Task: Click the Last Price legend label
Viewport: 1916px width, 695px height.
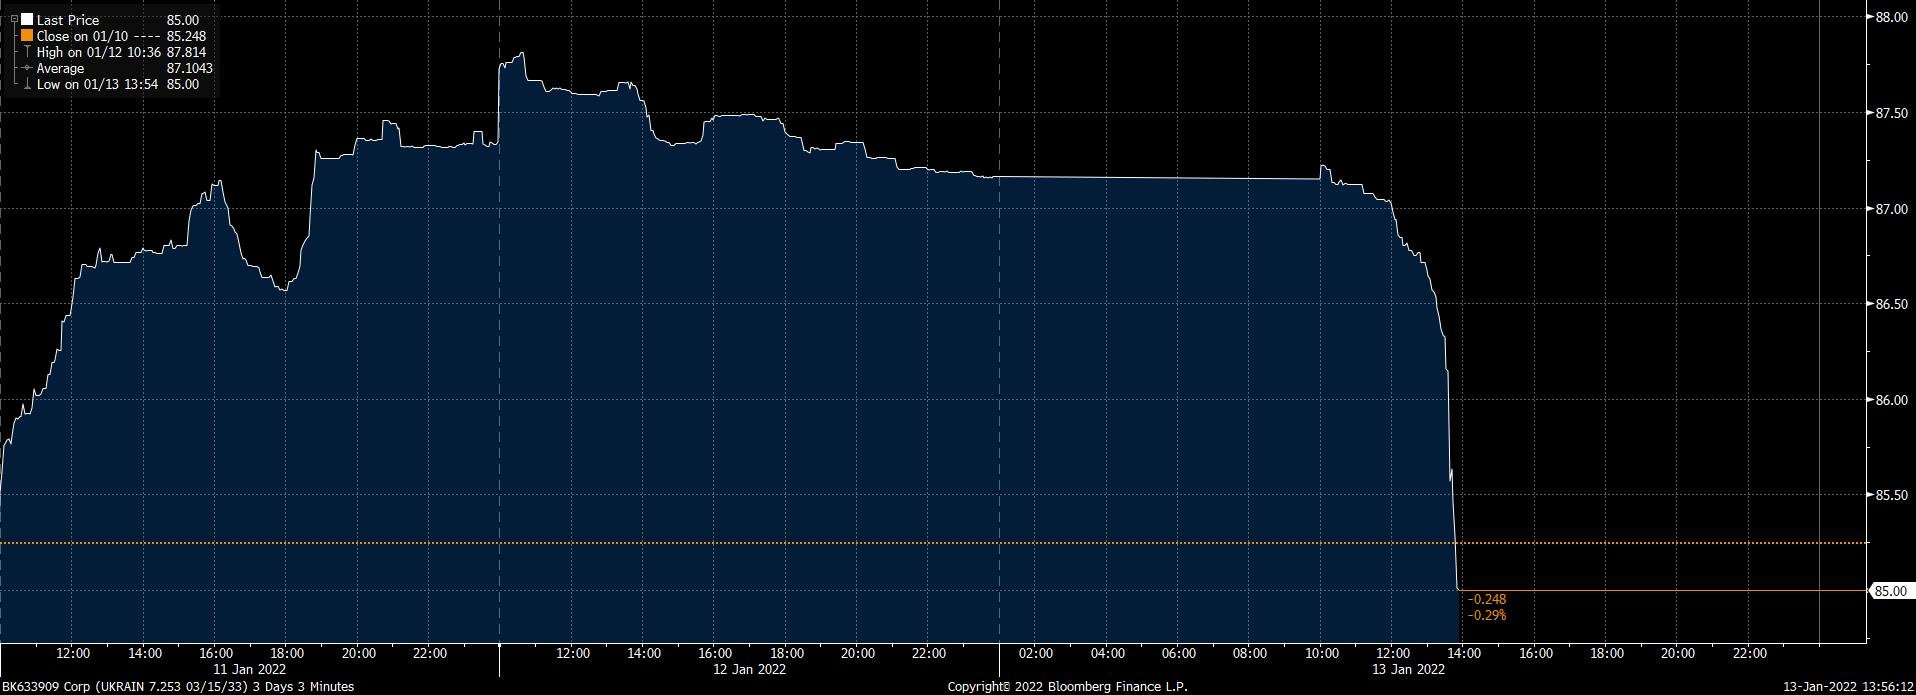Action: point(68,20)
